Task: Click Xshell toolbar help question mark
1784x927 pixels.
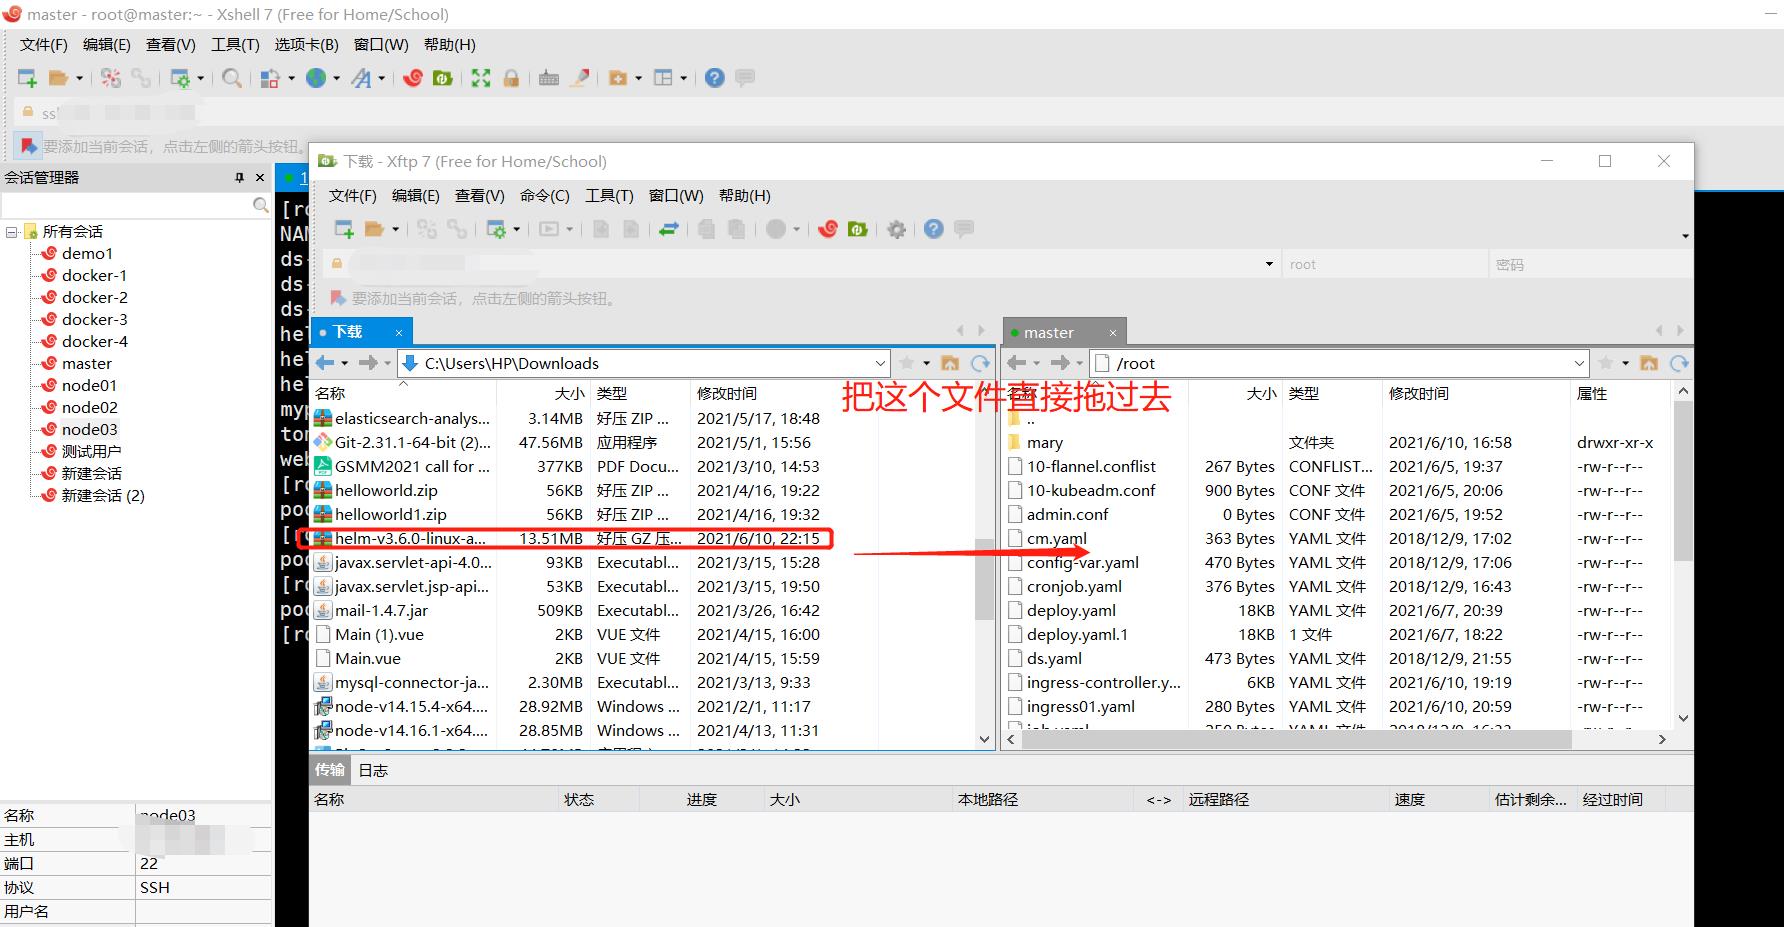Action: click(714, 78)
